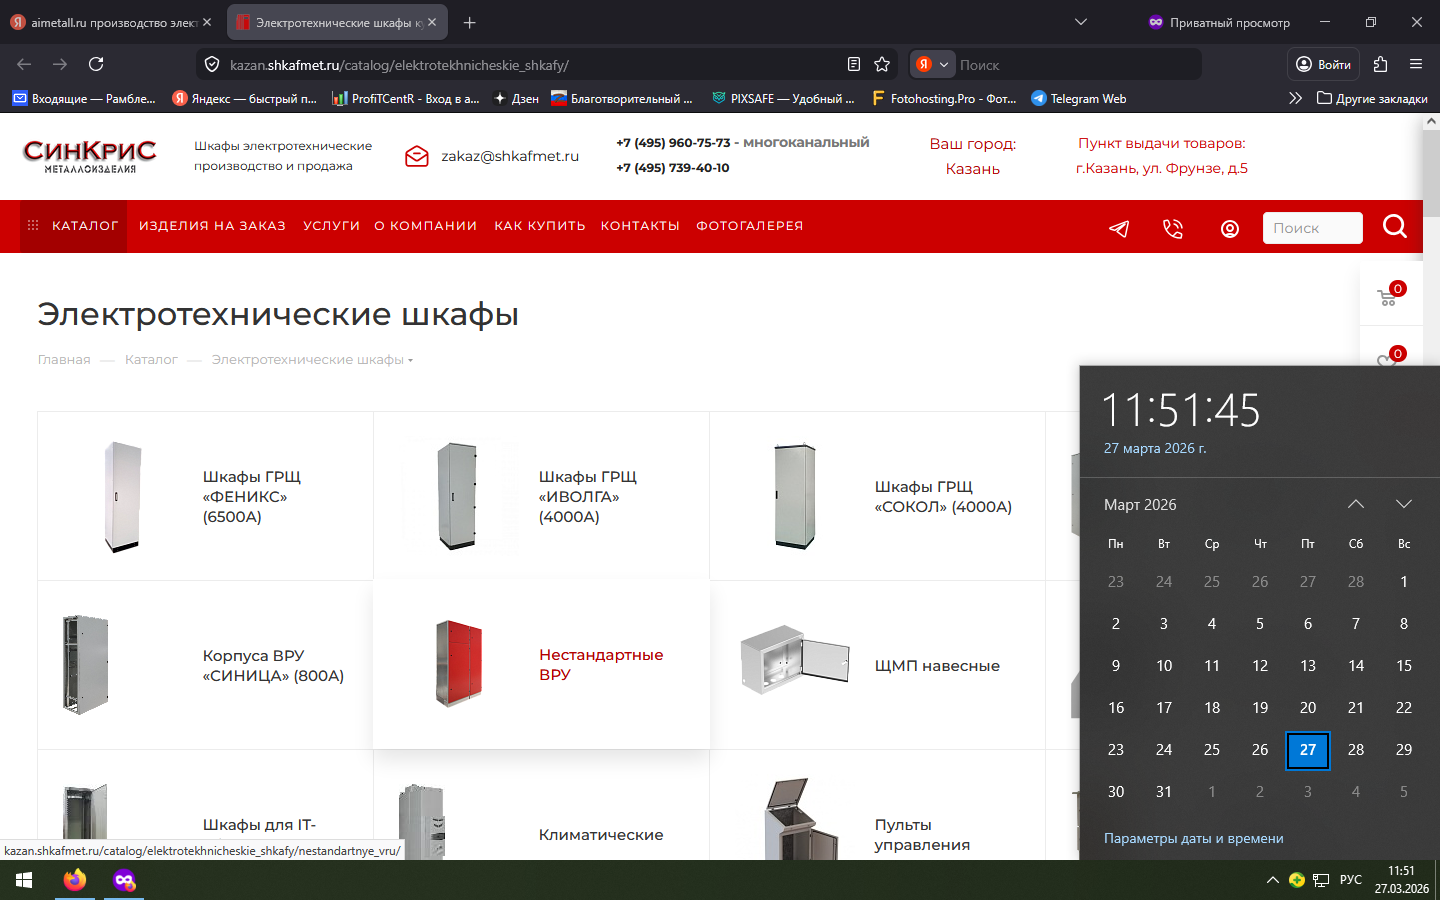The height and width of the screenshot is (900, 1440).
Task: Click the Главная breadcrumb link
Action: [64, 360]
